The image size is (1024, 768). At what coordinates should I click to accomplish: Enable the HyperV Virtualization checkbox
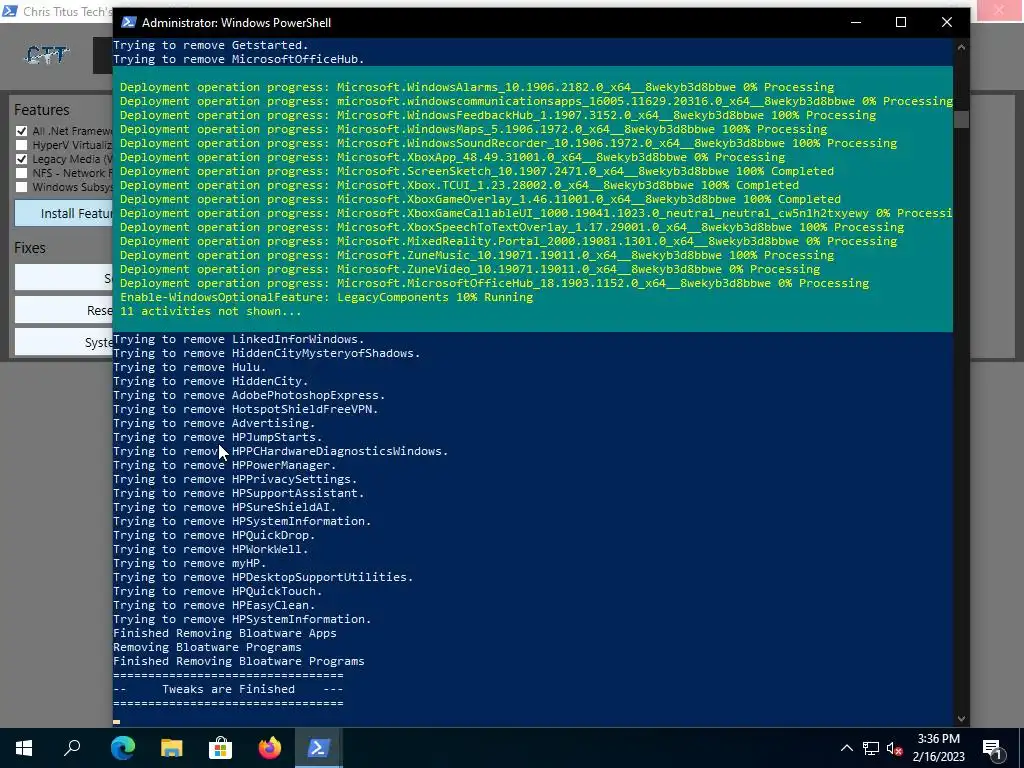(x=22, y=145)
